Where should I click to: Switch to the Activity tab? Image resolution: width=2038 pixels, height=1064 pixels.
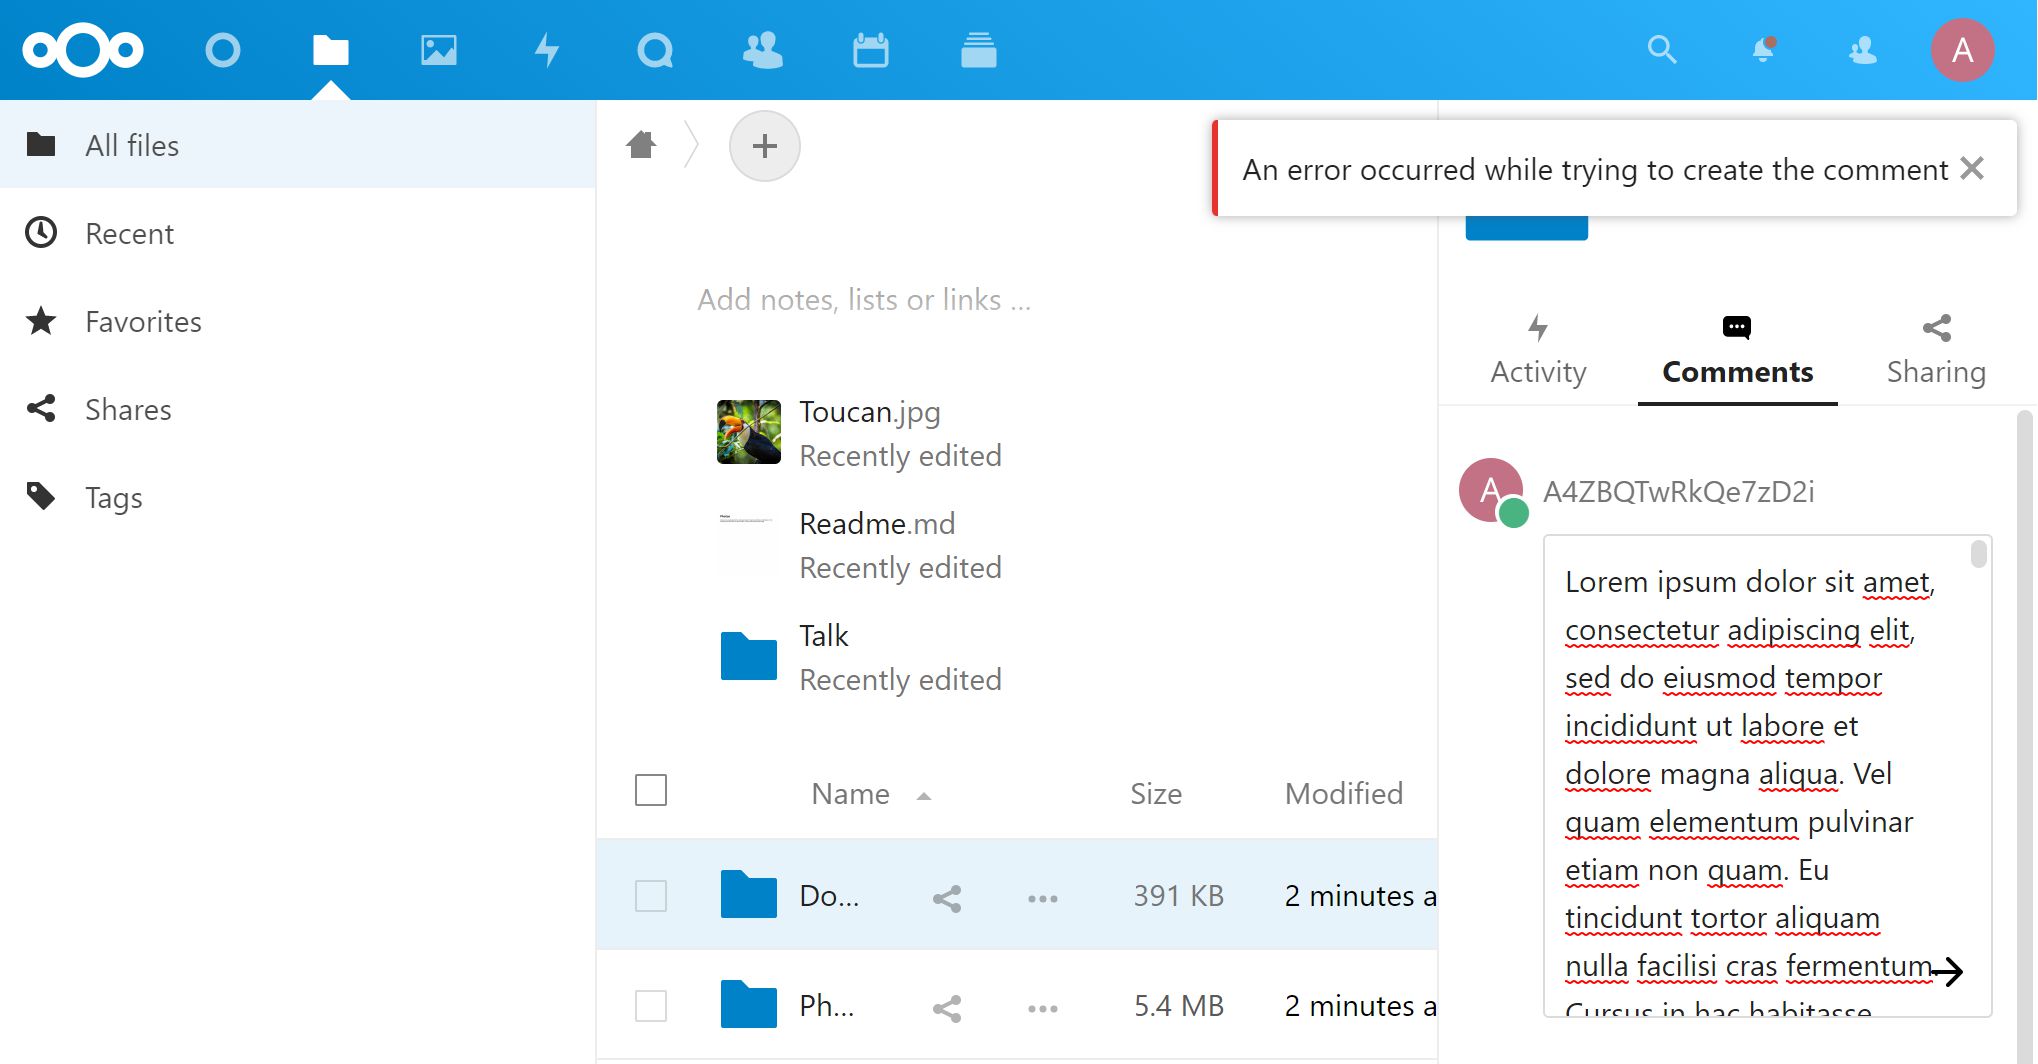[x=1537, y=348]
